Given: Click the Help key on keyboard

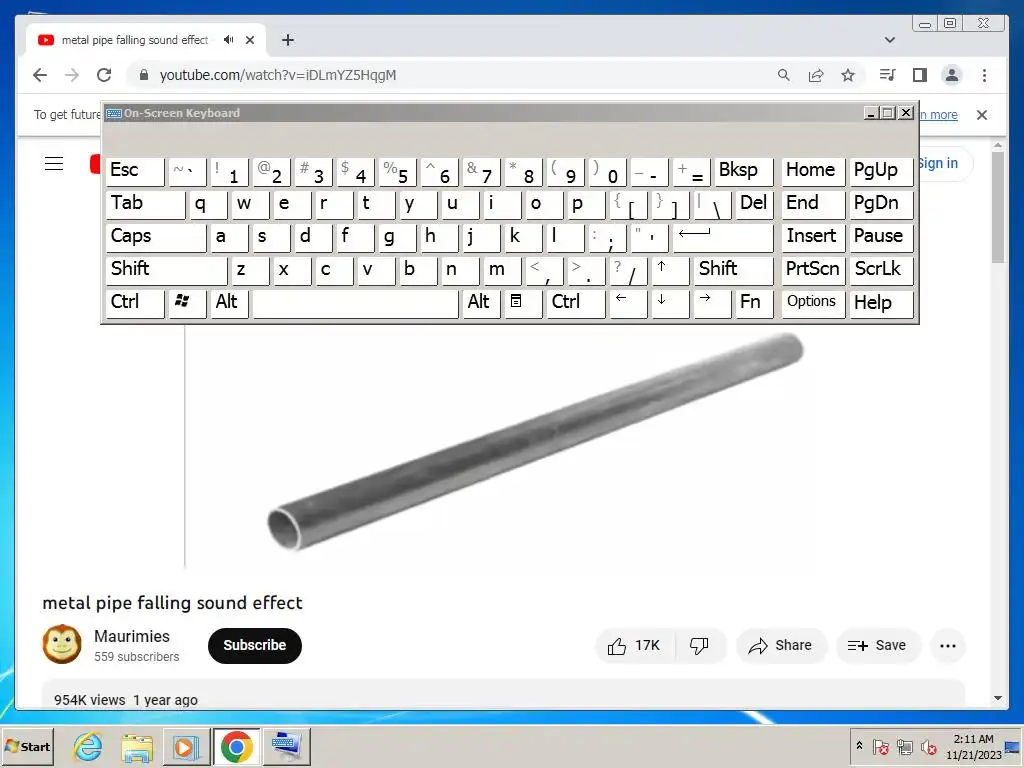Looking at the screenshot, I should tap(881, 303).
